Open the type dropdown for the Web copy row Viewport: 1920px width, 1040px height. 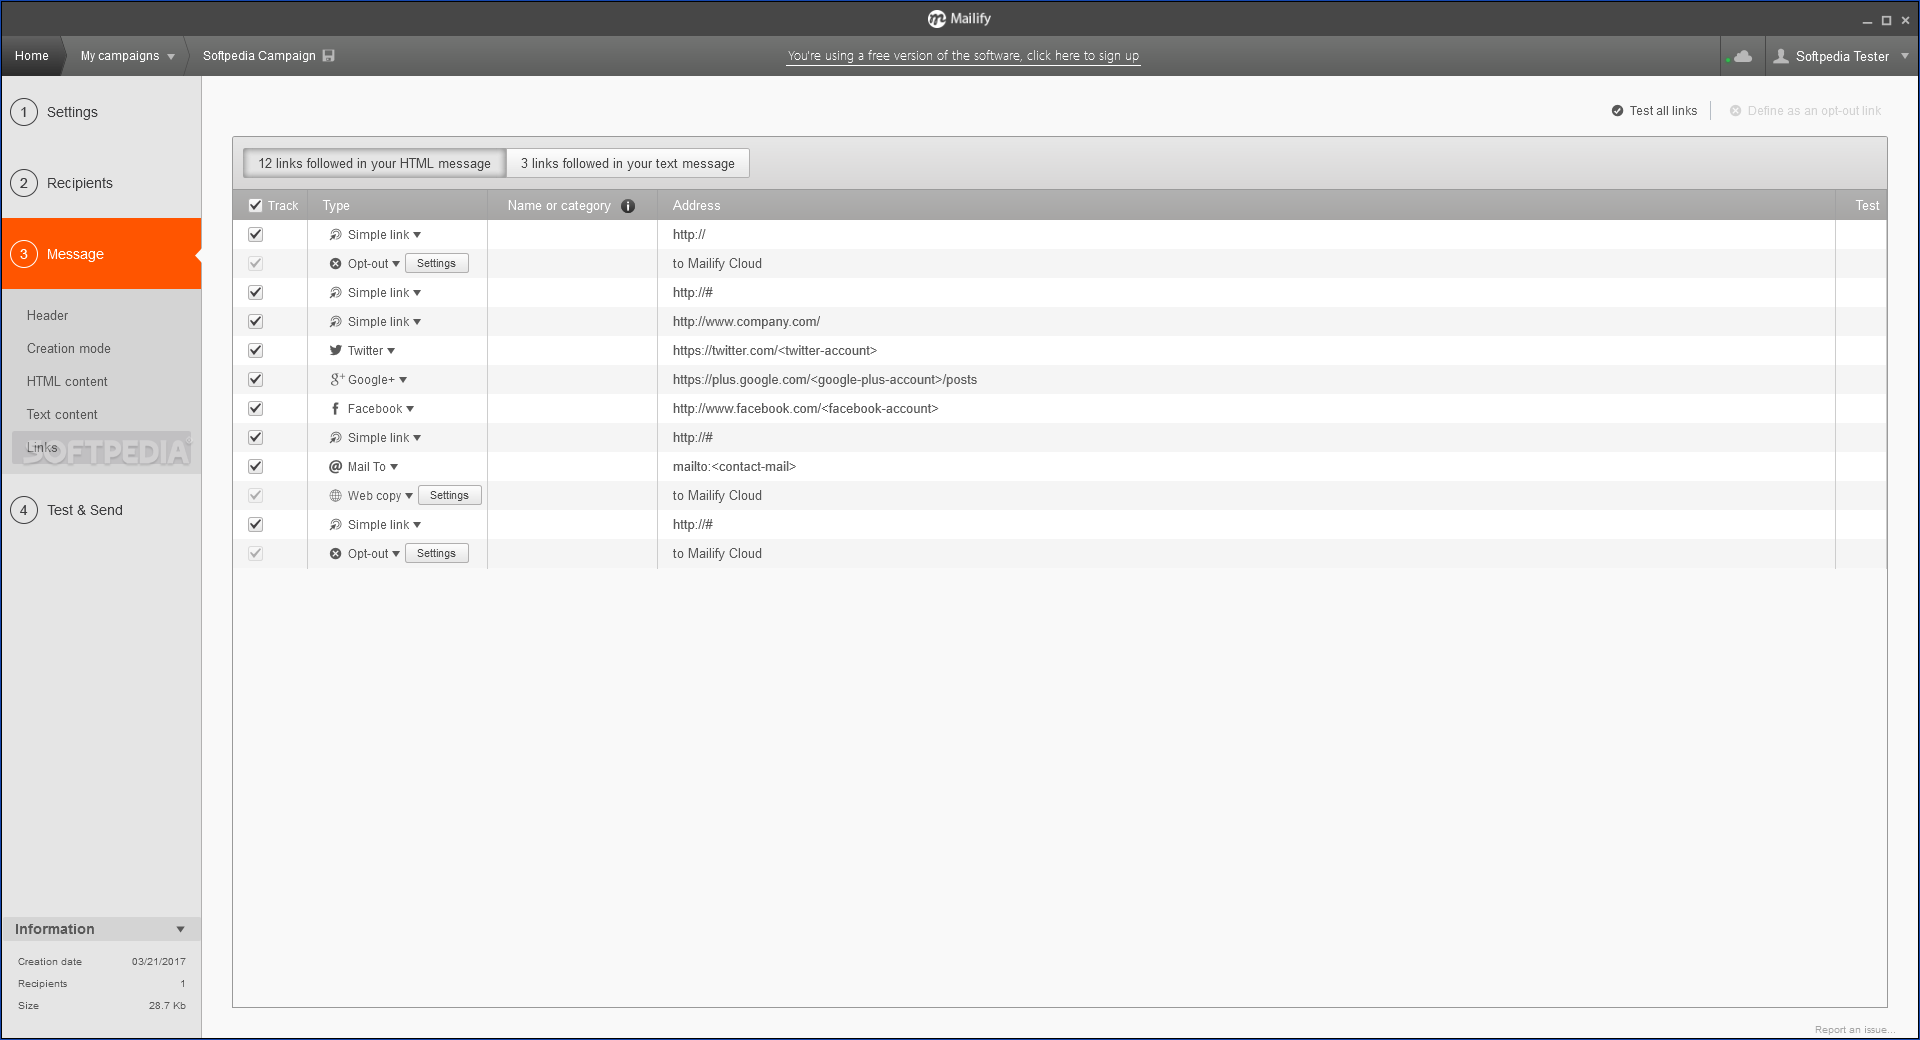409,496
